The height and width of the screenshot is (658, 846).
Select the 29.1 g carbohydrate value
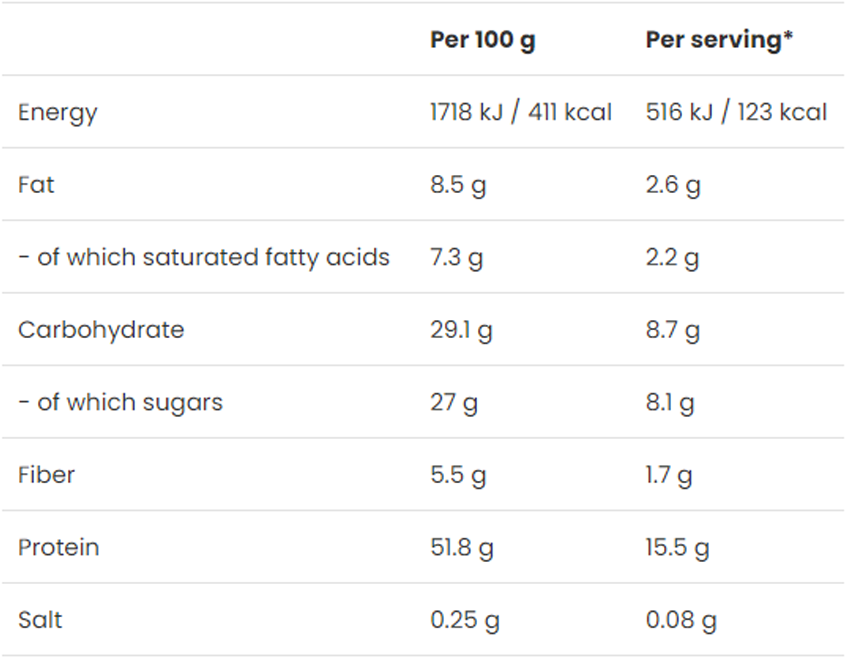[x=461, y=330]
